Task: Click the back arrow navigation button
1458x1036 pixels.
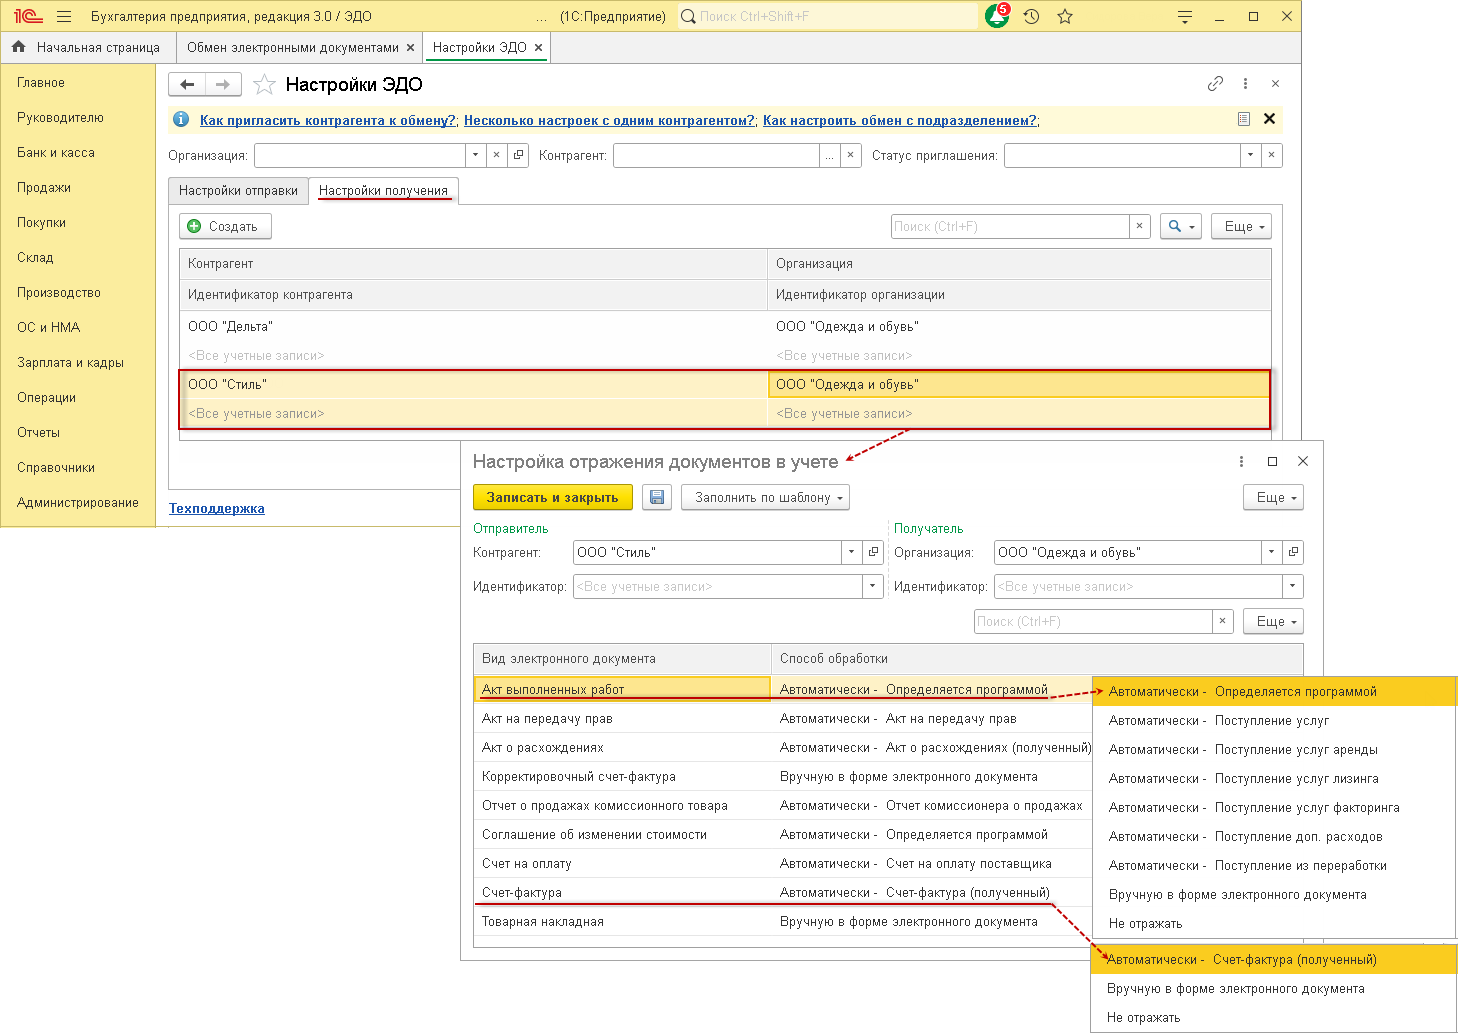Action: pos(187,85)
